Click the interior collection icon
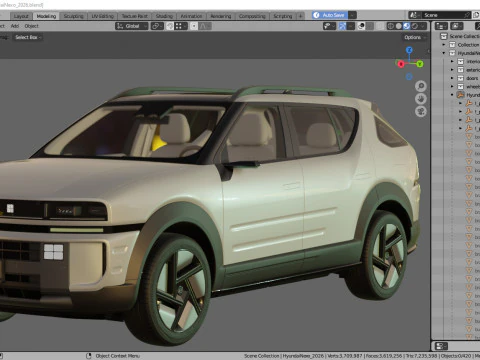 pos(461,61)
